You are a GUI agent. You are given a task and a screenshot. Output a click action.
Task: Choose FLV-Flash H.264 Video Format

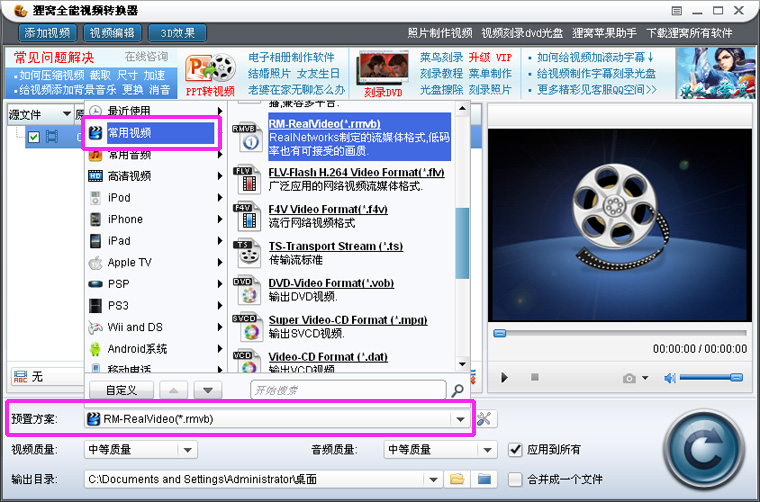coord(357,173)
